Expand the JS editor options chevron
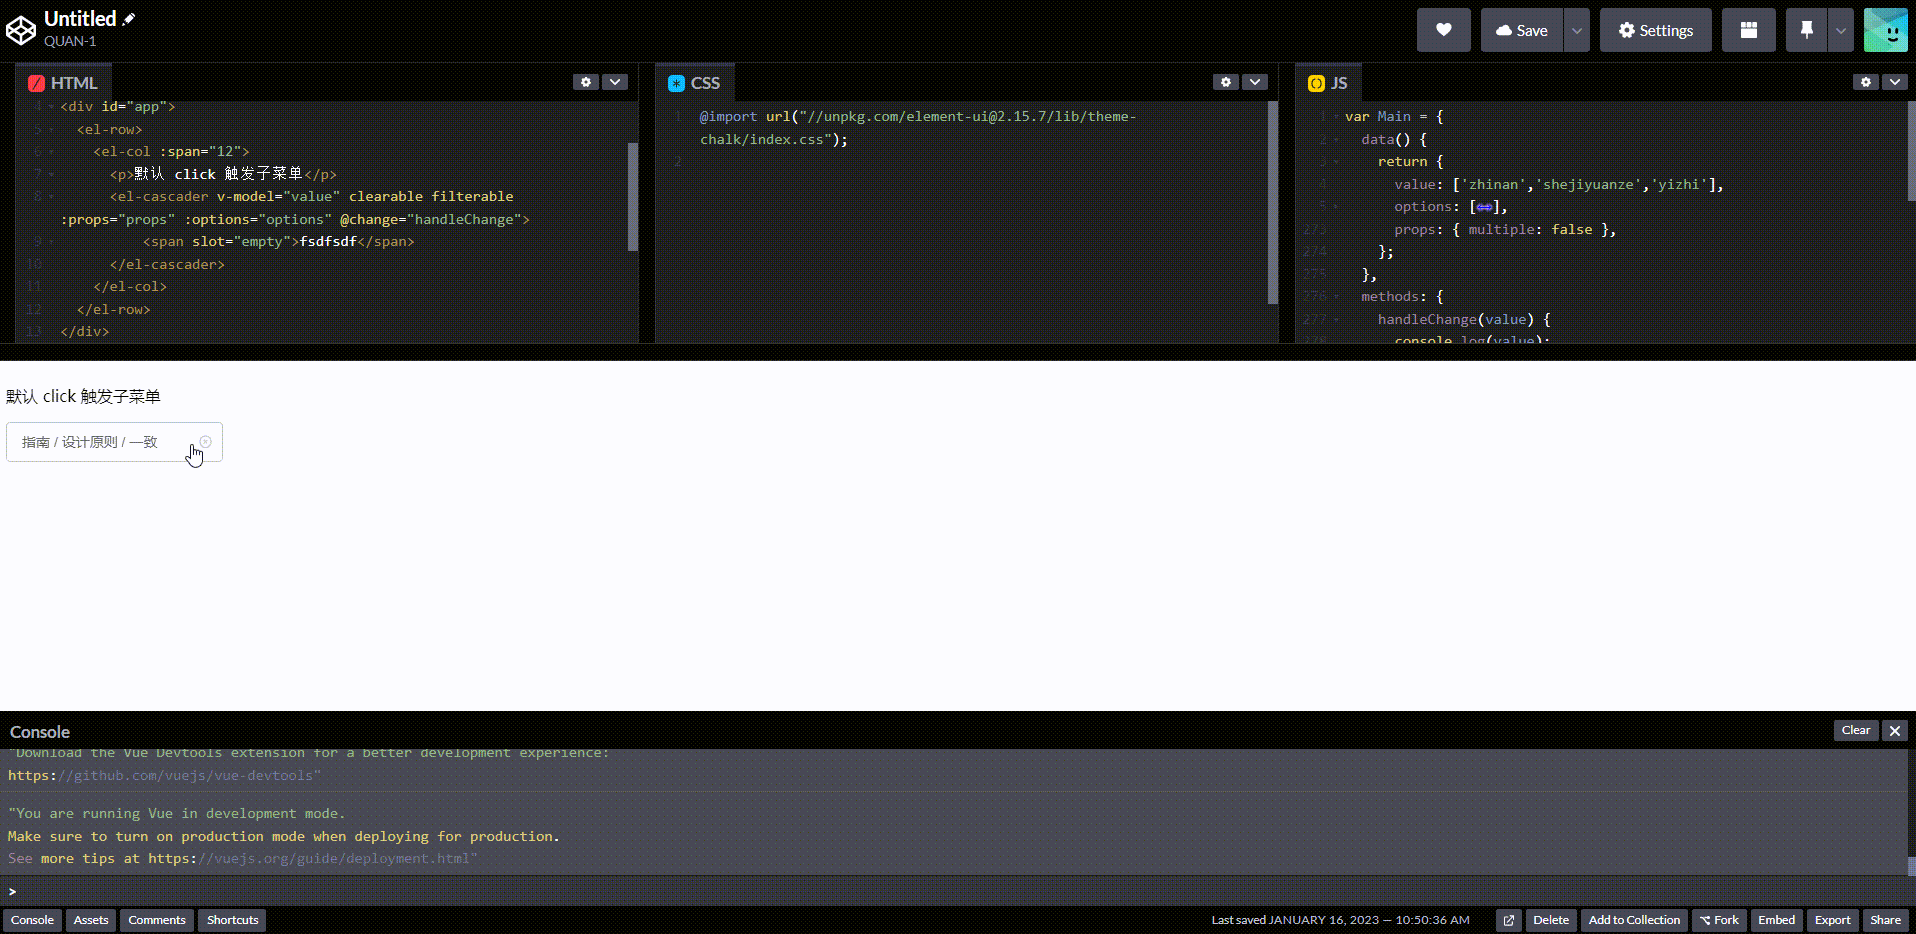Screen dimensions: 1916x934 tap(1895, 82)
